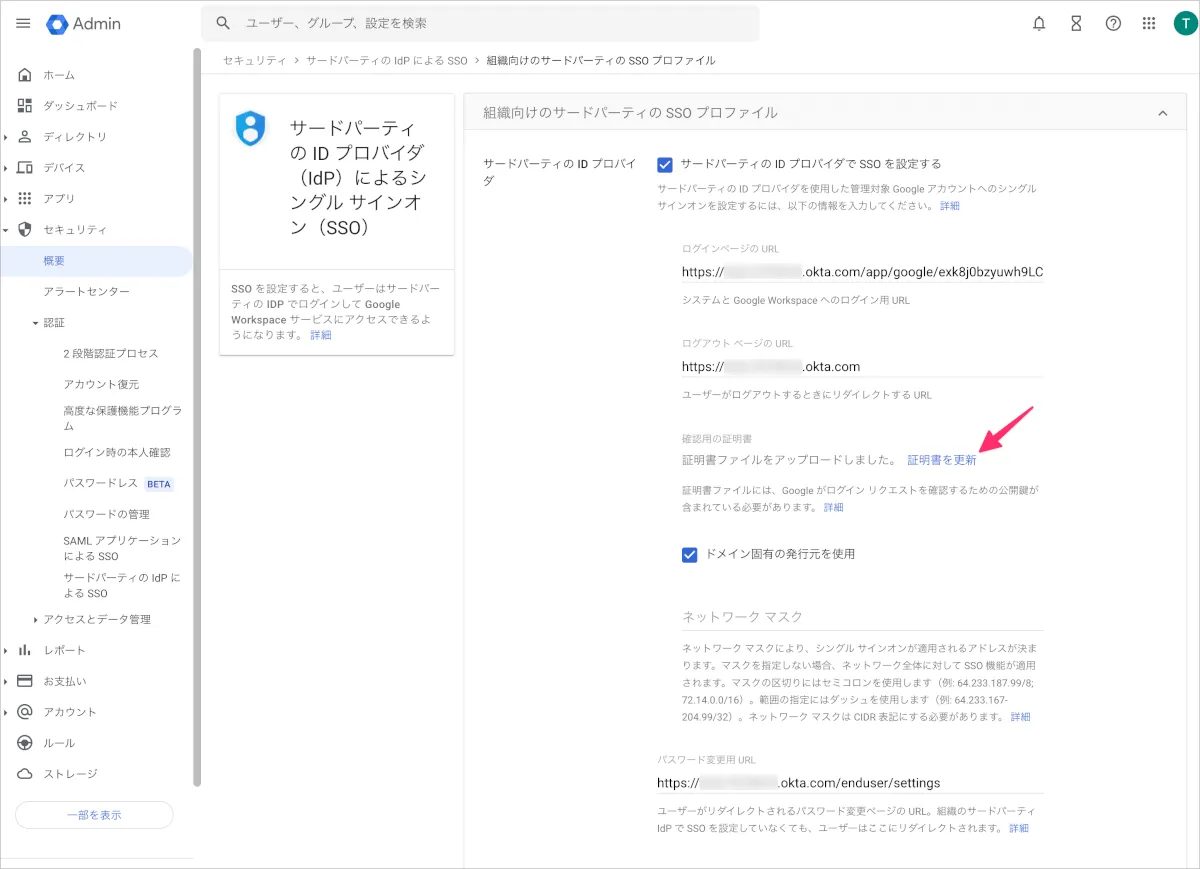Click the ホーム home icon in sidebar
The height and width of the screenshot is (869, 1200).
[25, 75]
